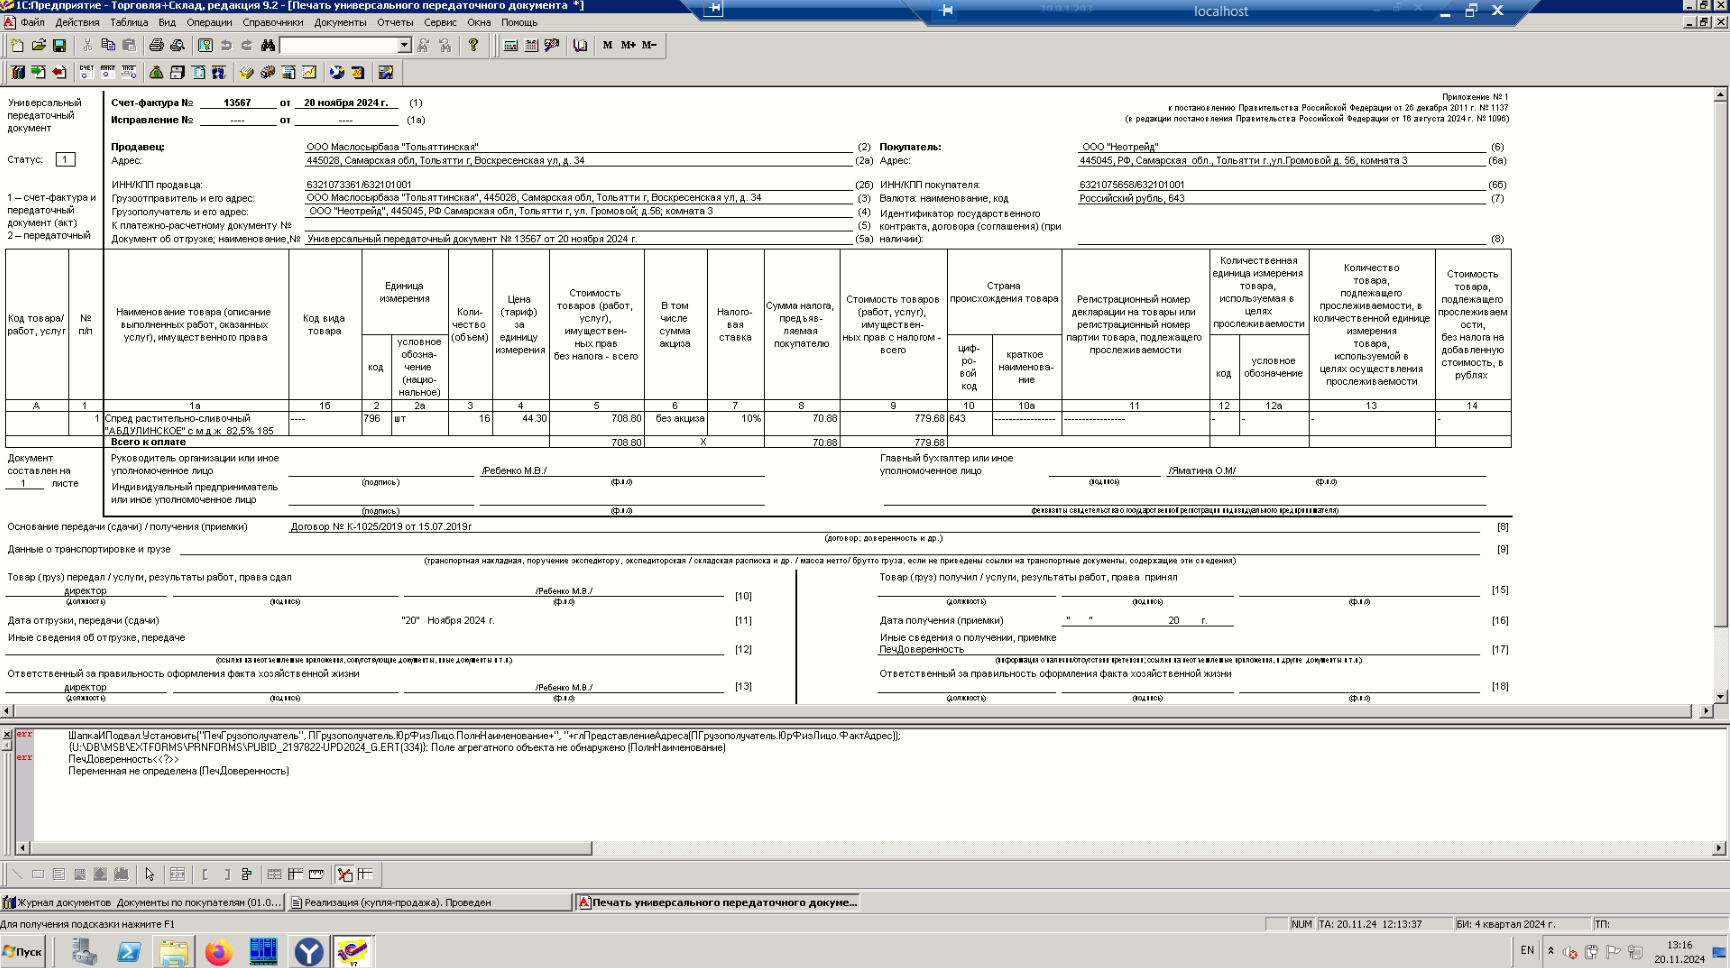Click the Yandex browser taskbar icon
Image resolution: width=1730 pixels, height=968 pixels.
click(x=308, y=952)
